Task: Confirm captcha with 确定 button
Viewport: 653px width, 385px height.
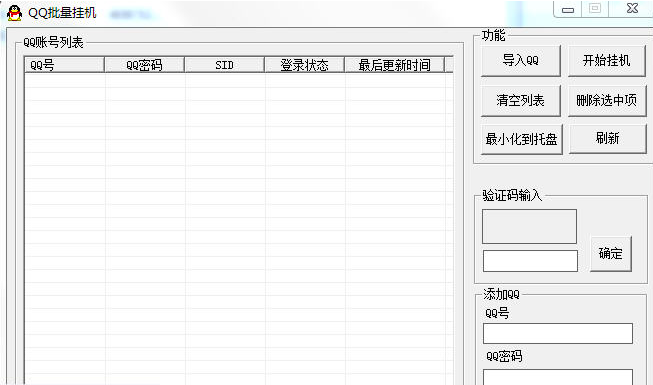Action: (x=611, y=253)
